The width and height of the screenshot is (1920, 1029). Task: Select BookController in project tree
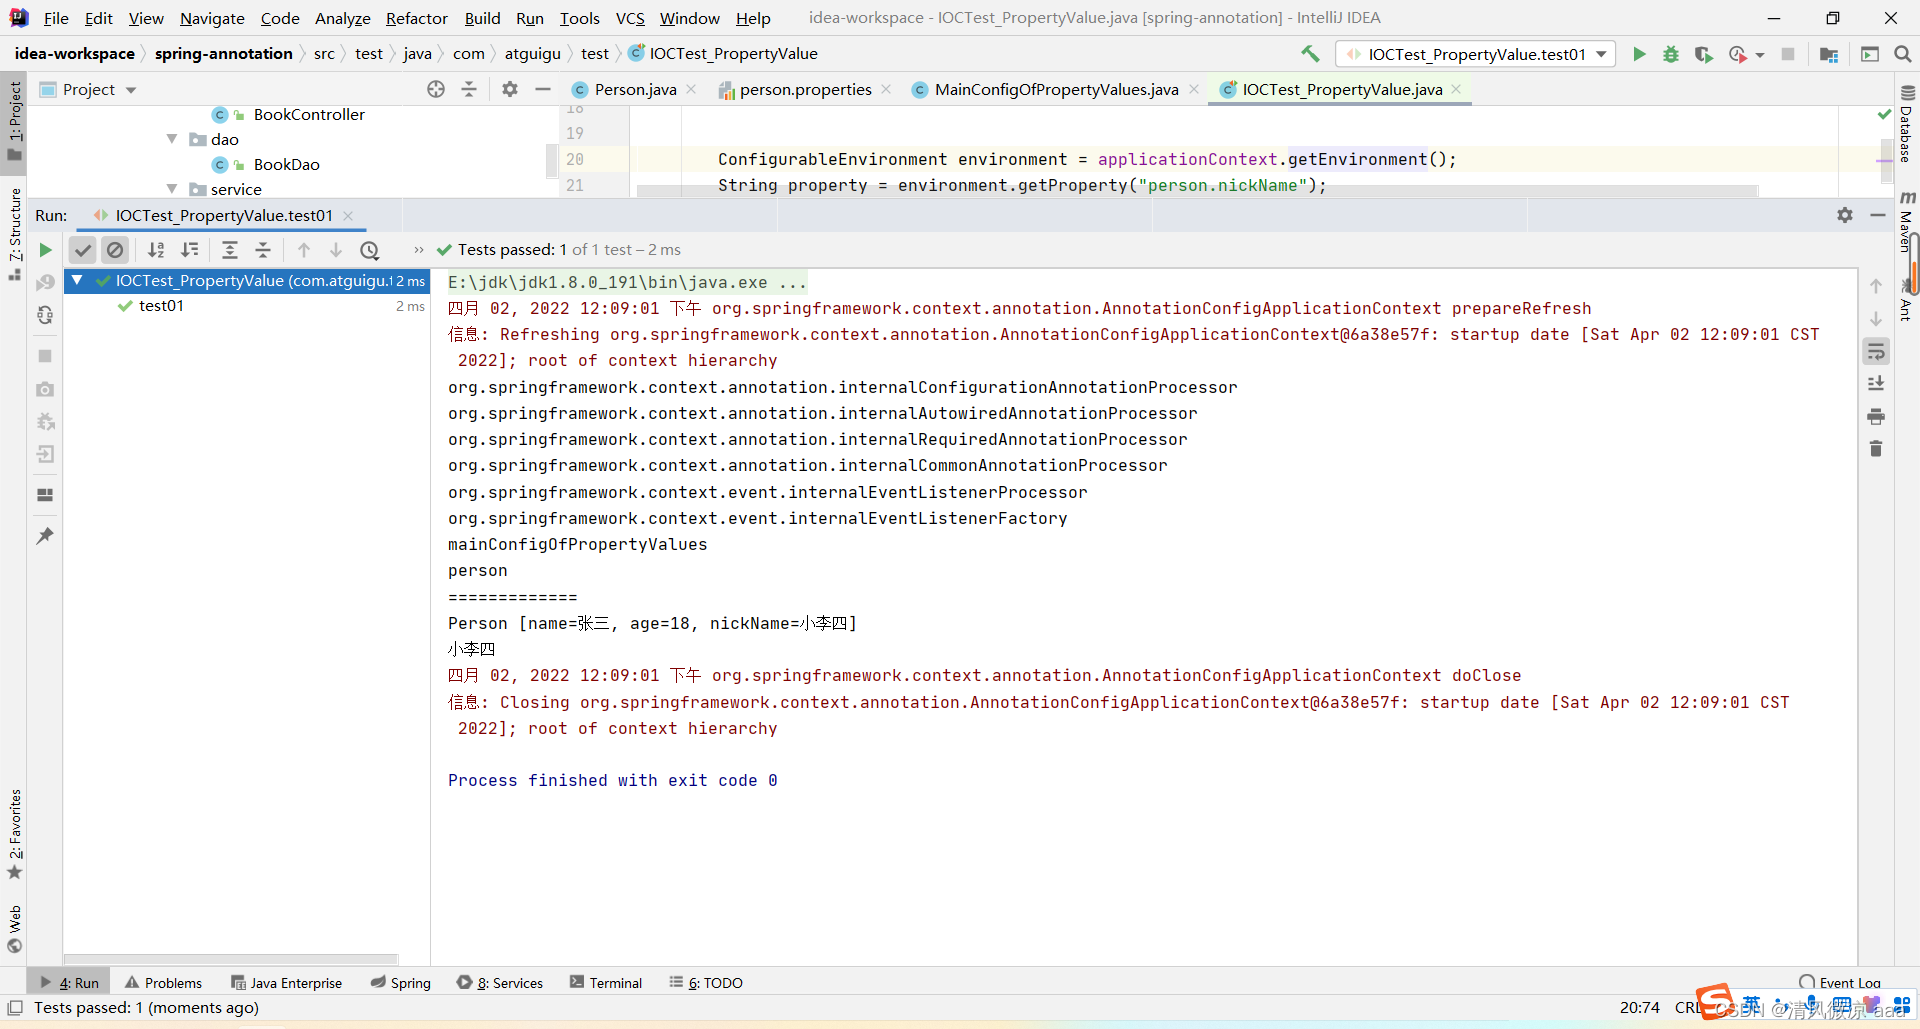click(309, 114)
